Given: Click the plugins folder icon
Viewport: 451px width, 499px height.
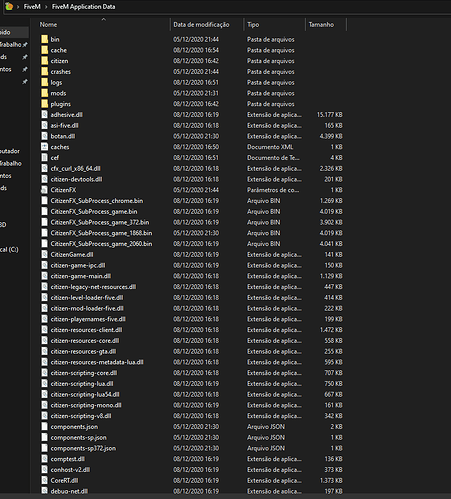Looking at the screenshot, I should (45, 104).
